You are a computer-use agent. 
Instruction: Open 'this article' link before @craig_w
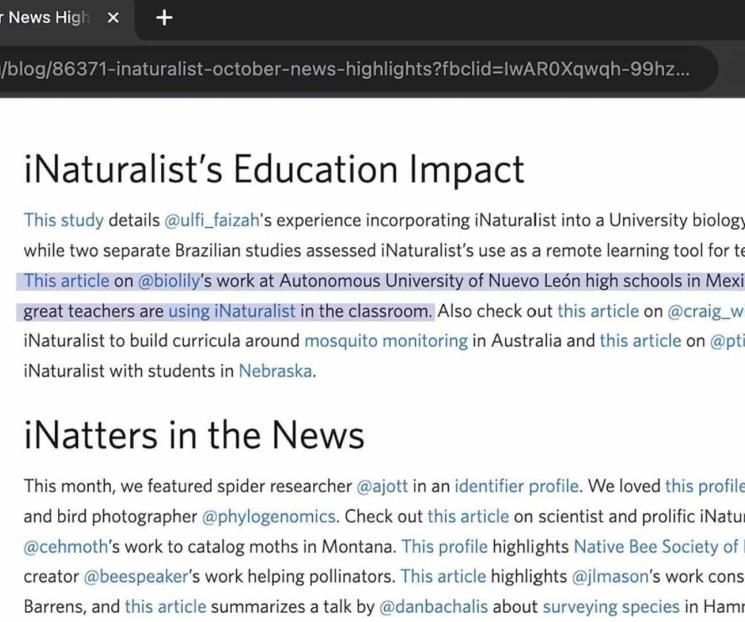(598, 311)
